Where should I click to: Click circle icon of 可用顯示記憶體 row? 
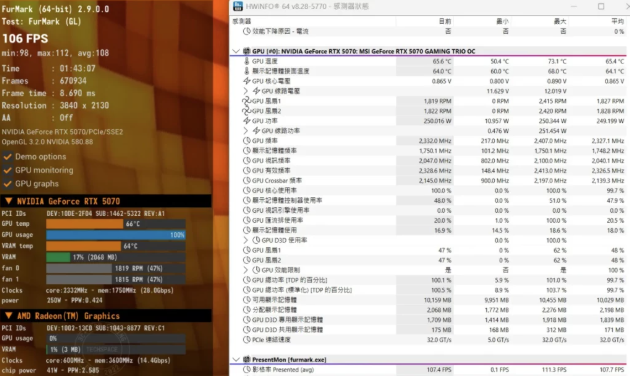[x=247, y=300]
